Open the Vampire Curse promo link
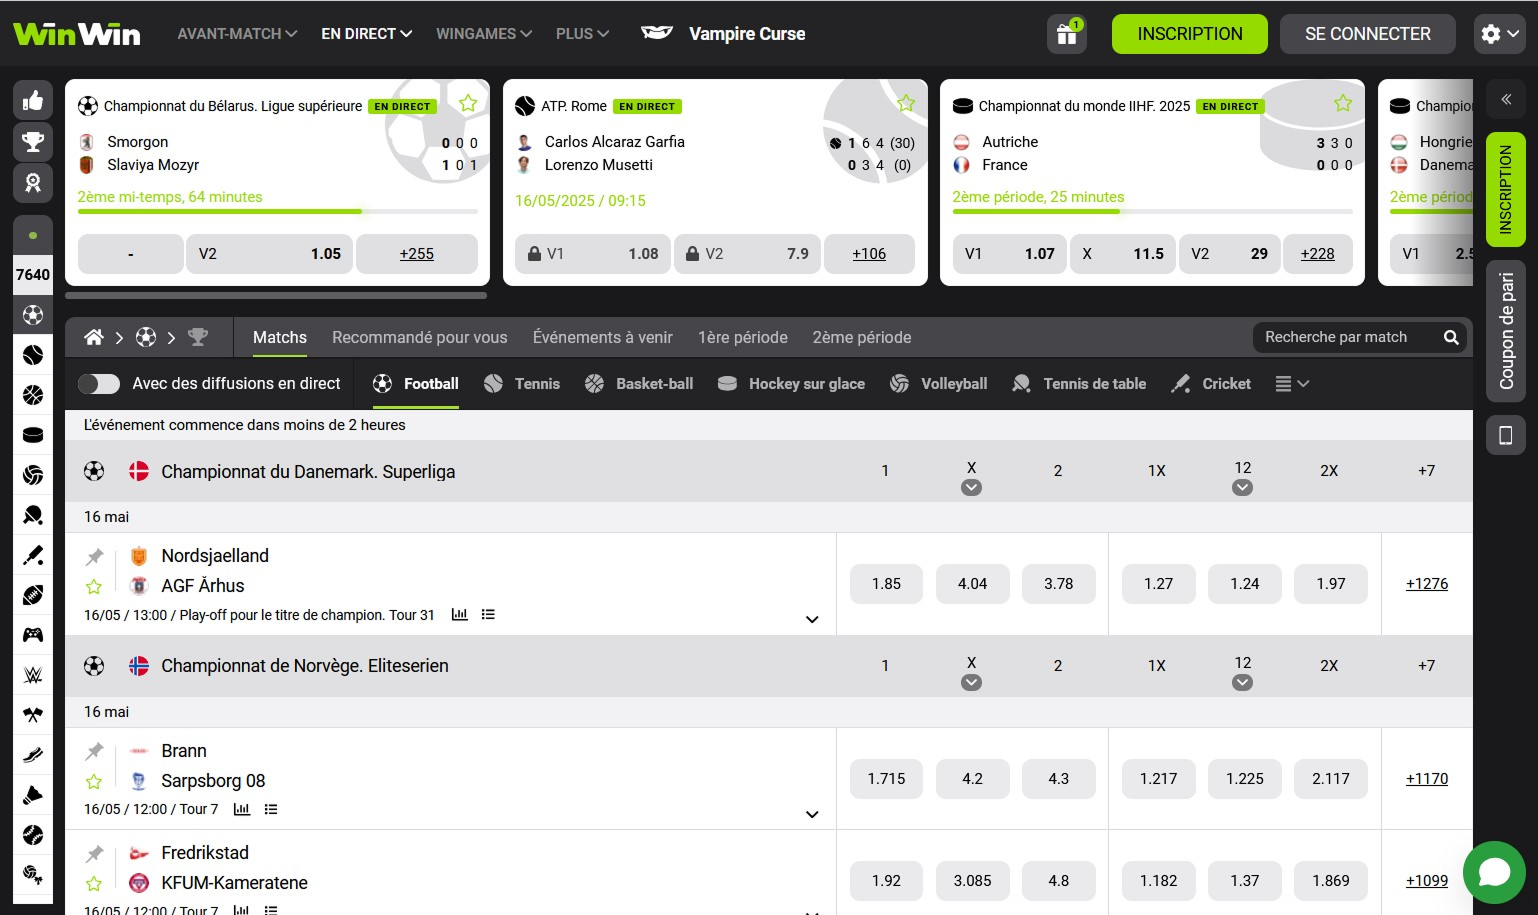This screenshot has width=1538, height=915. pos(723,34)
